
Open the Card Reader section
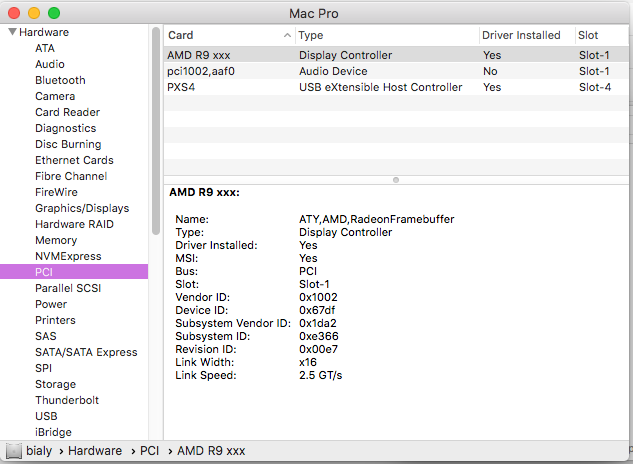click(x=67, y=112)
